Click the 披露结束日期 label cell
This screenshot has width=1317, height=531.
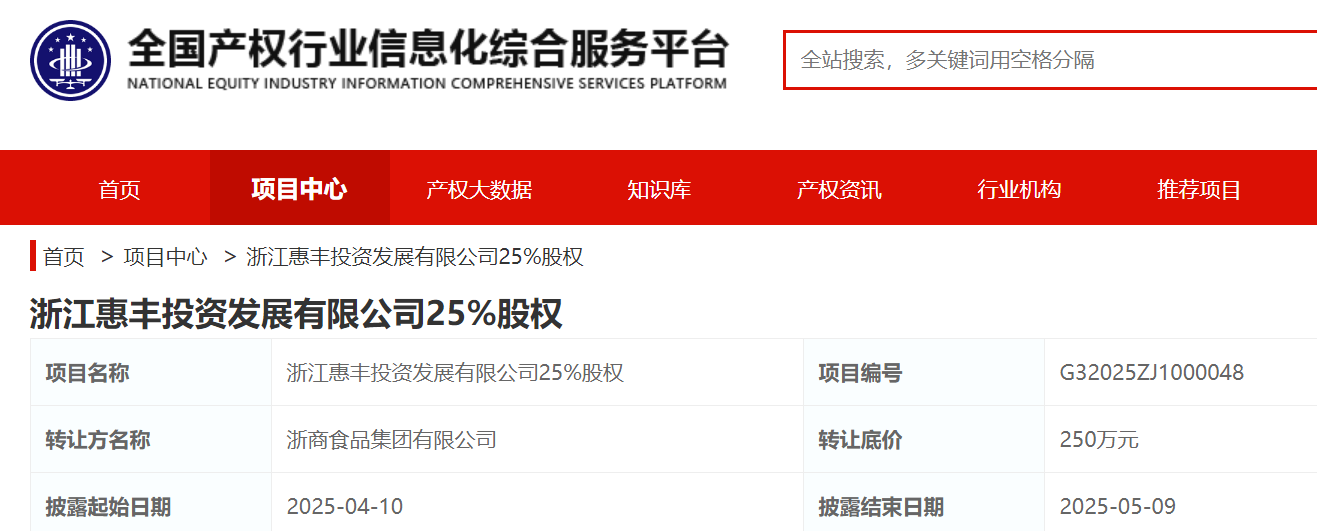[x=924, y=502]
